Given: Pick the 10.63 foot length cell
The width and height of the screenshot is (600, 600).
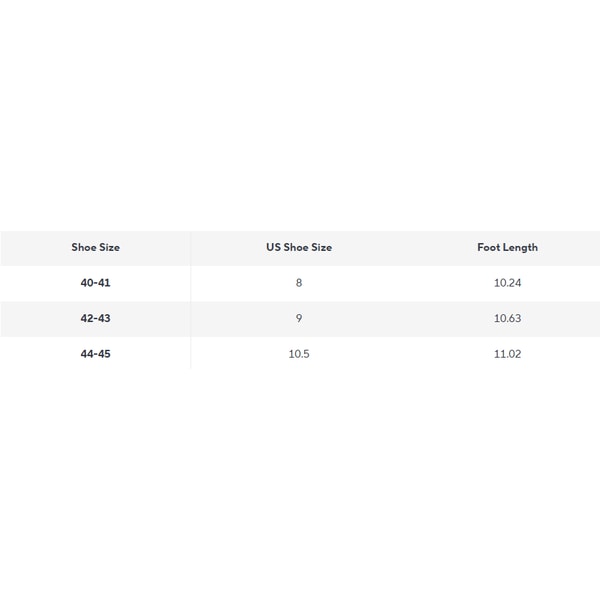Looking at the screenshot, I should (x=507, y=318).
